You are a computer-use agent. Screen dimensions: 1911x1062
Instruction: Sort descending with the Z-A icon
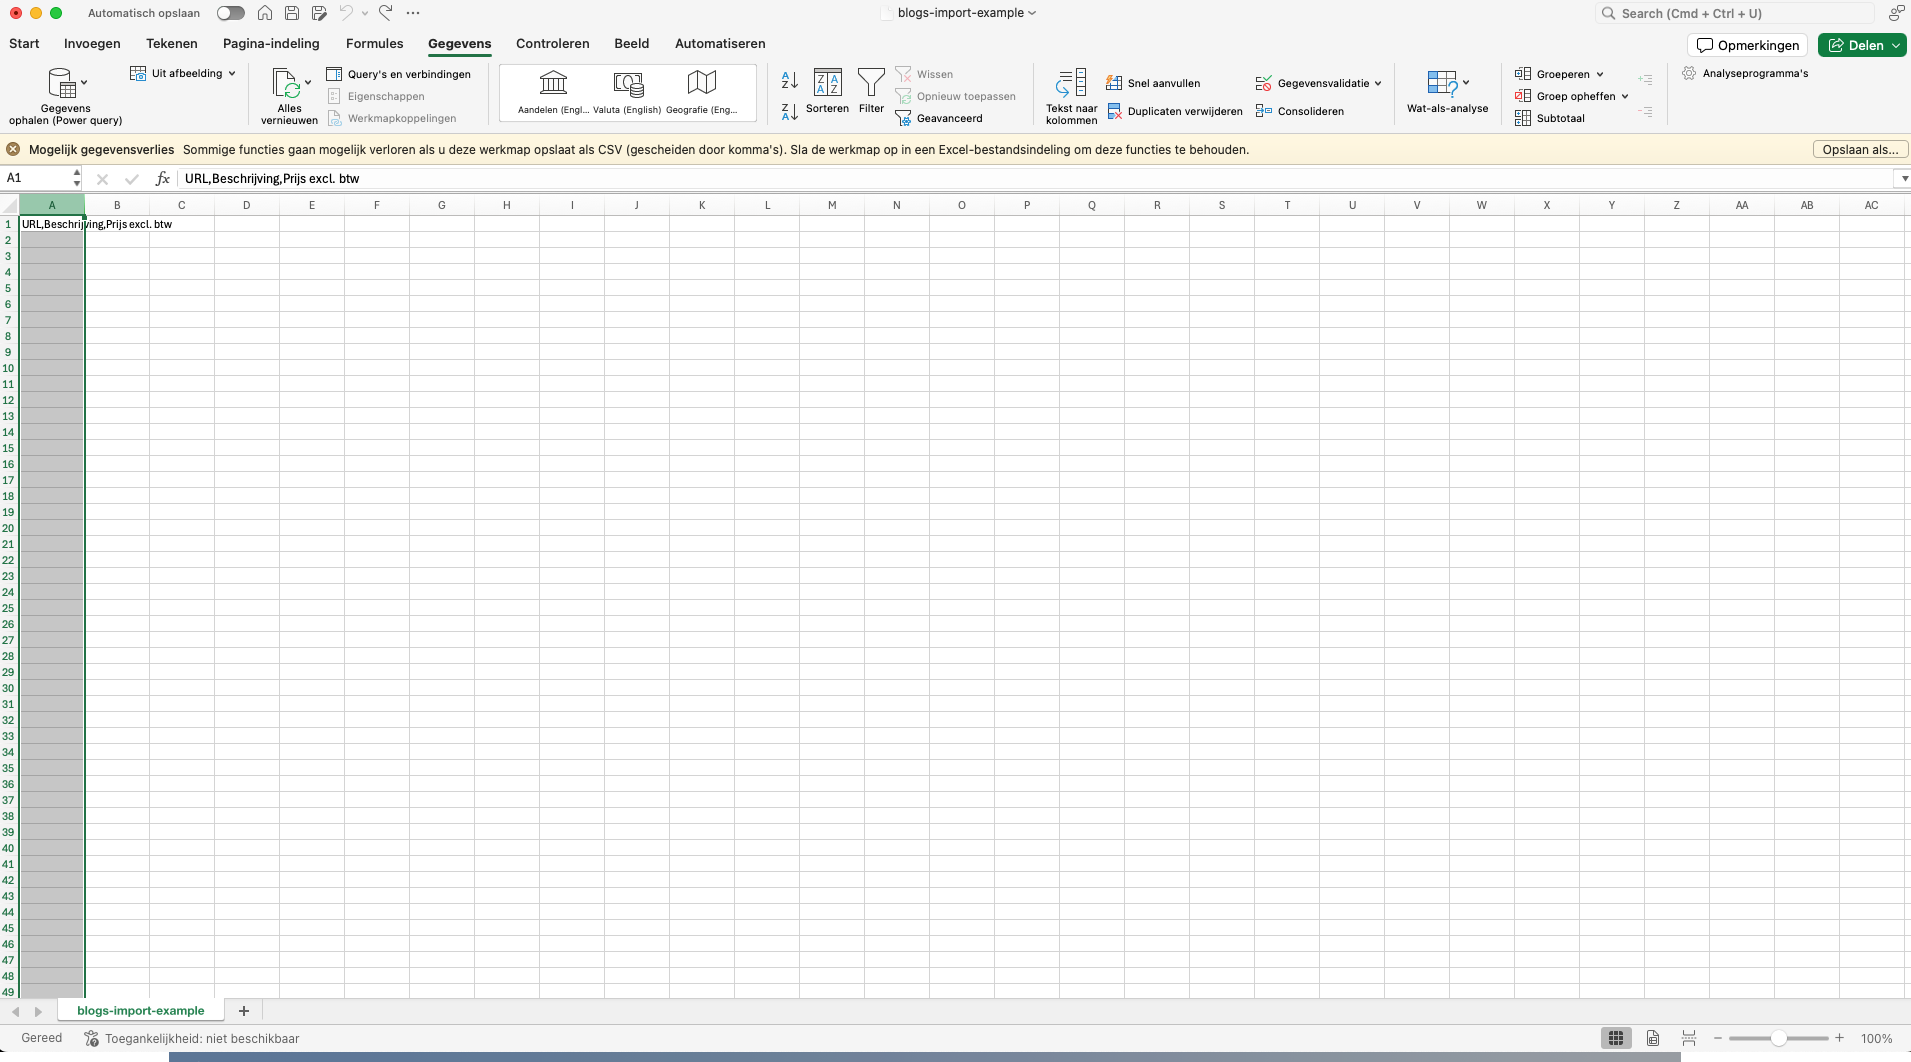tap(789, 111)
